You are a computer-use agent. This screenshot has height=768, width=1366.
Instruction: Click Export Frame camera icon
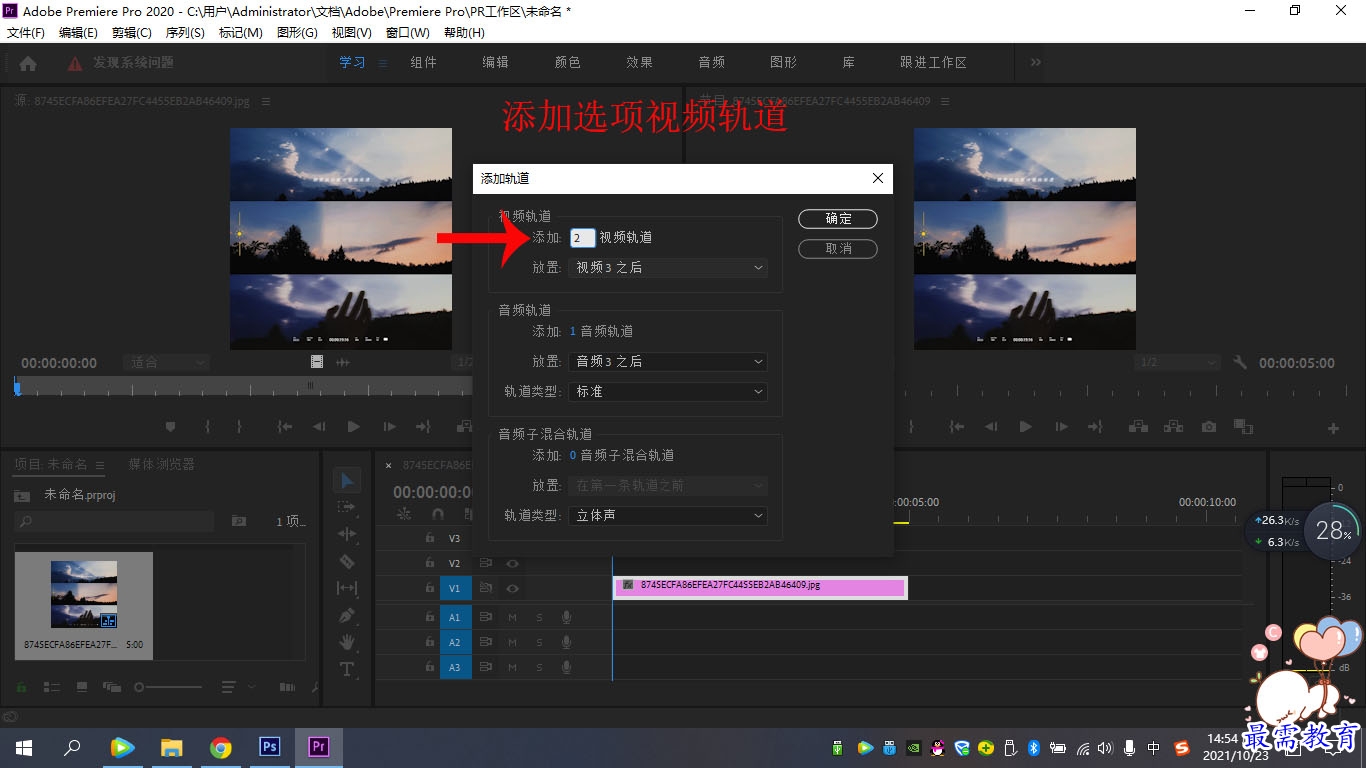(1209, 427)
